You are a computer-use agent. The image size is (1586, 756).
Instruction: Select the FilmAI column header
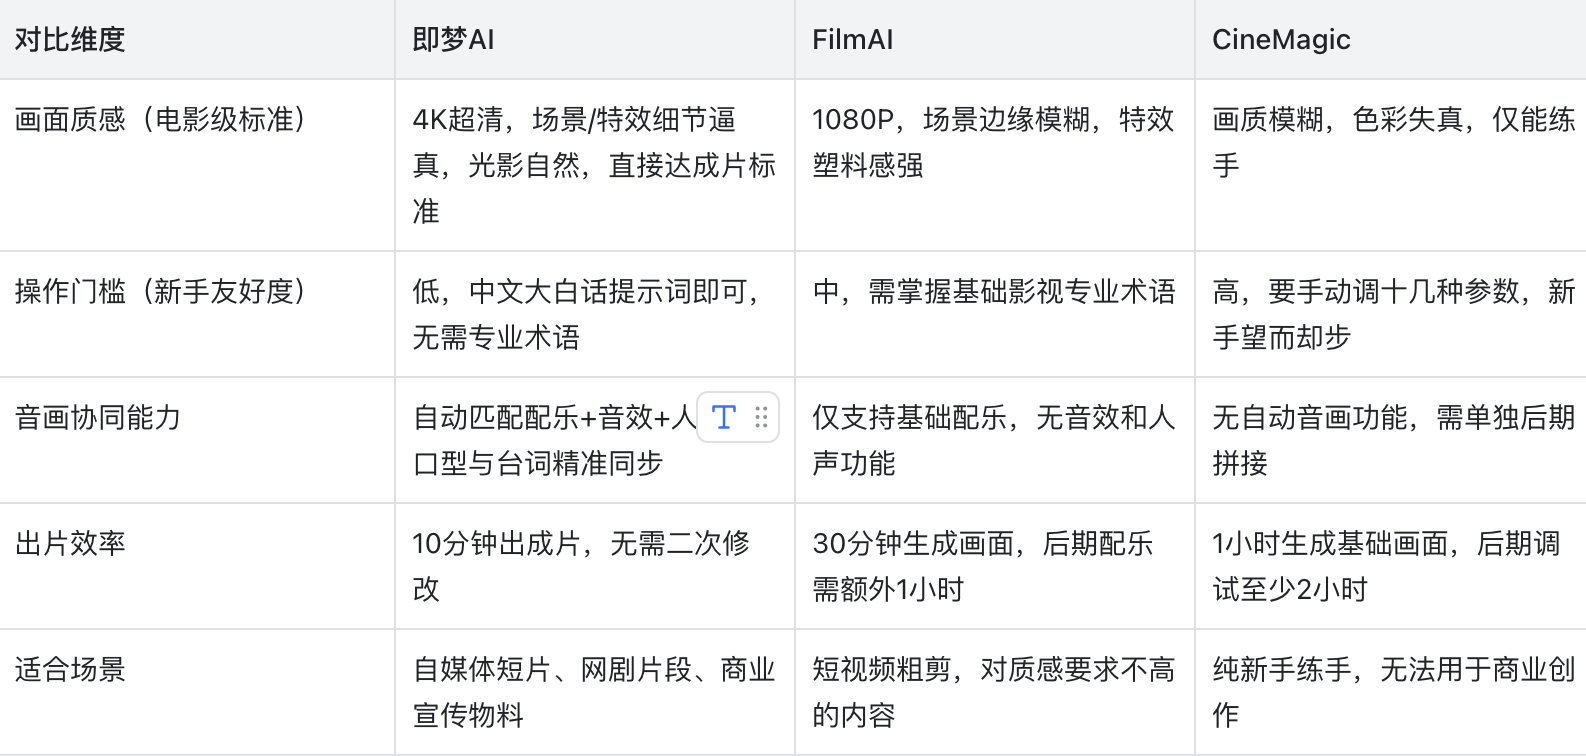[x=852, y=39]
